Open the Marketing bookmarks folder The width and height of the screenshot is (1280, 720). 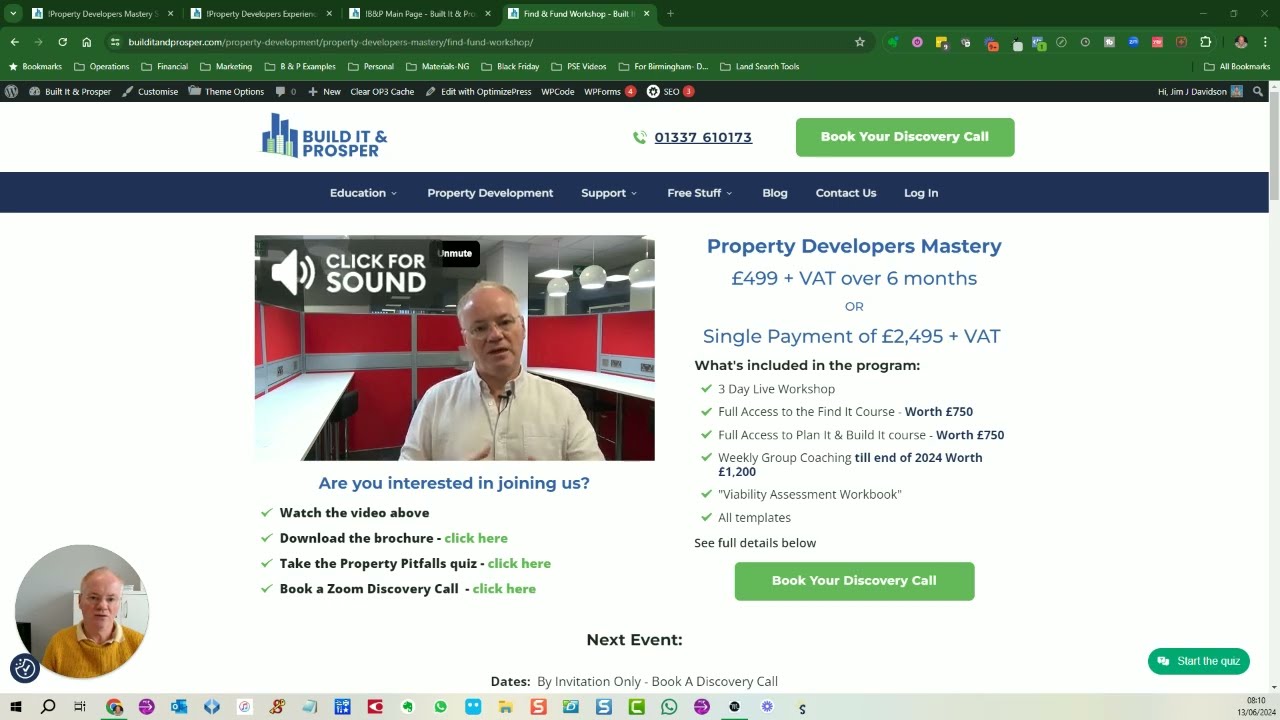(x=225, y=66)
